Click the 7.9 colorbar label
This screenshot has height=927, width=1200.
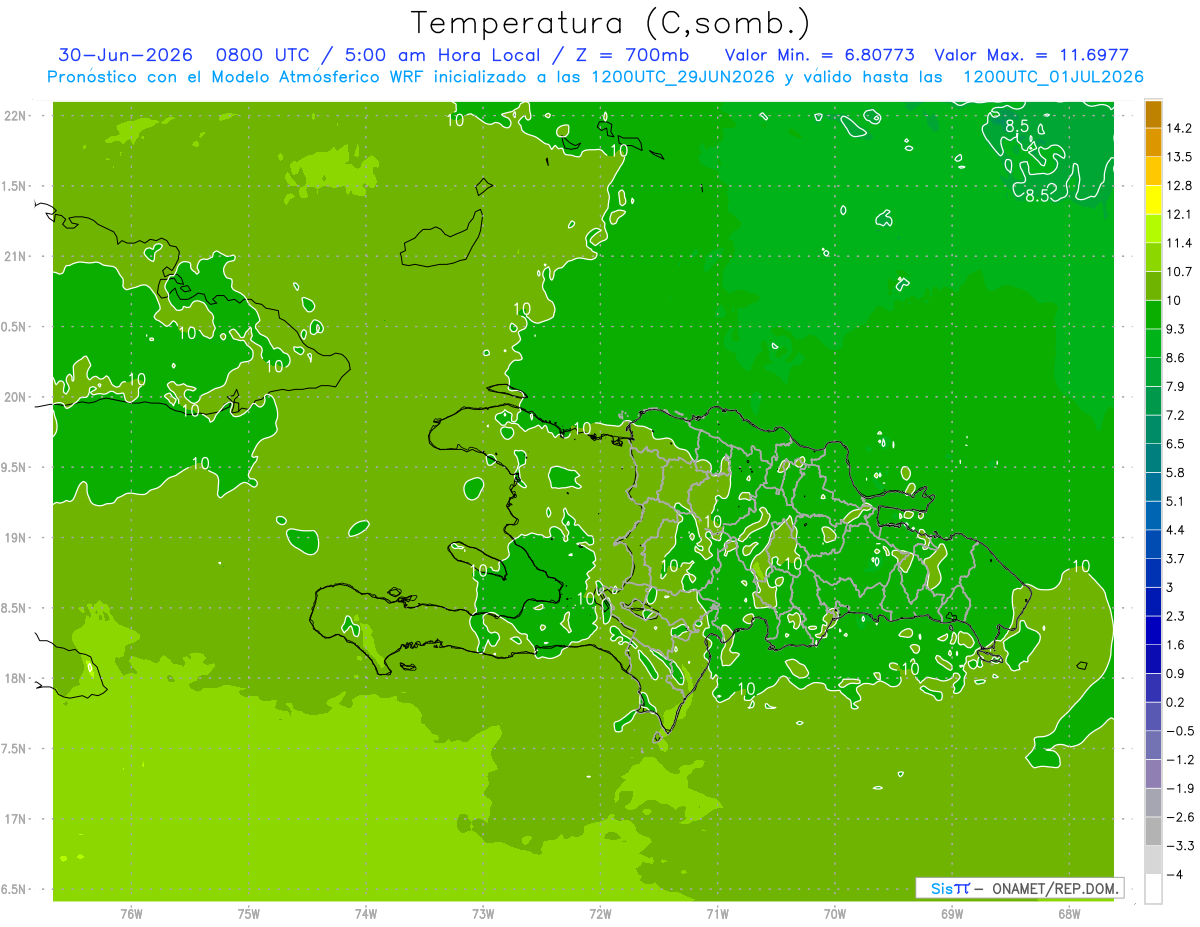tap(1176, 386)
